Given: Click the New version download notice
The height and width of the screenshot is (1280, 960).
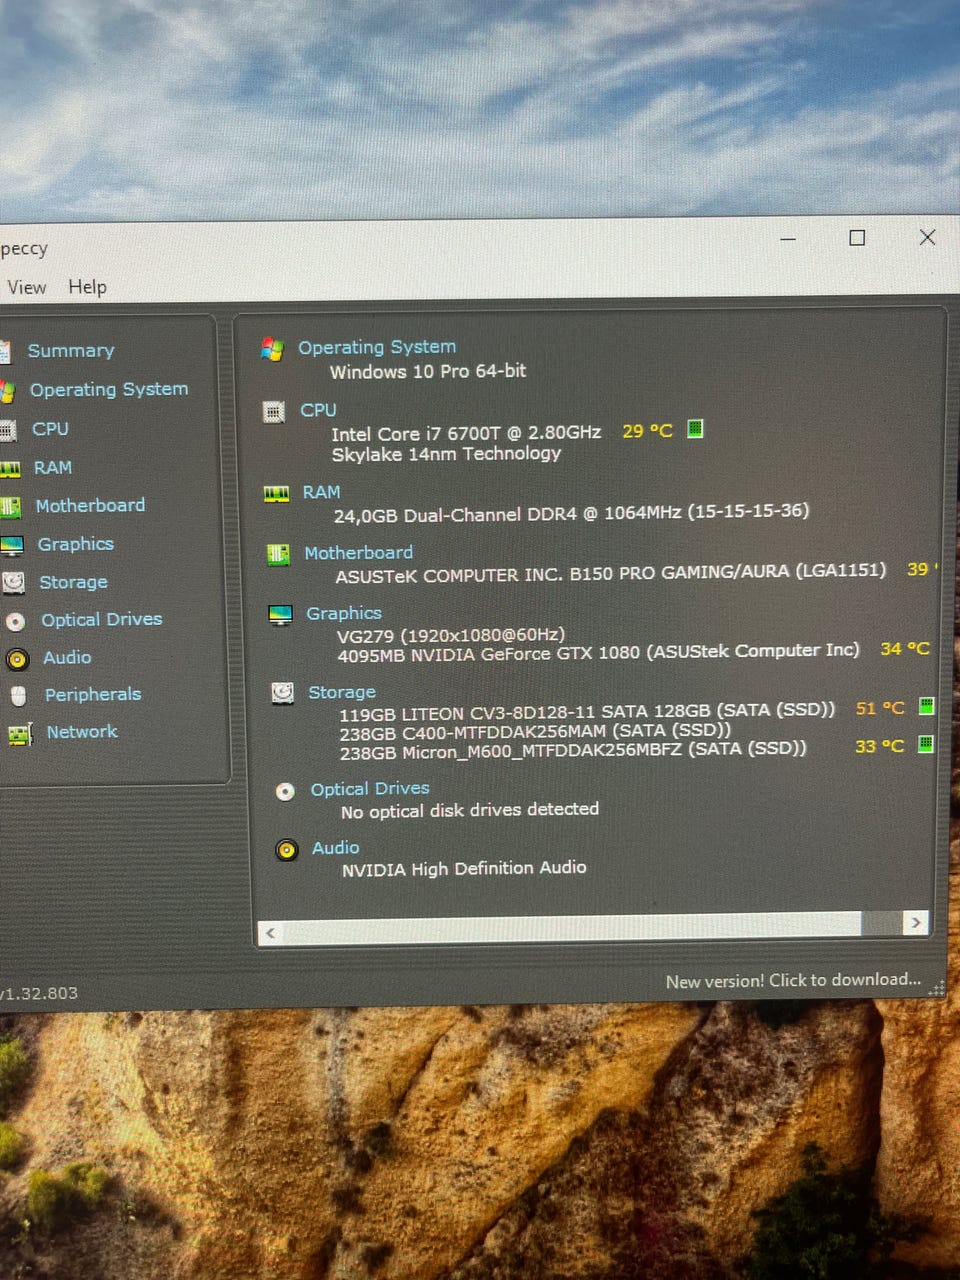Looking at the screenshot, I should tap(793, 980).
